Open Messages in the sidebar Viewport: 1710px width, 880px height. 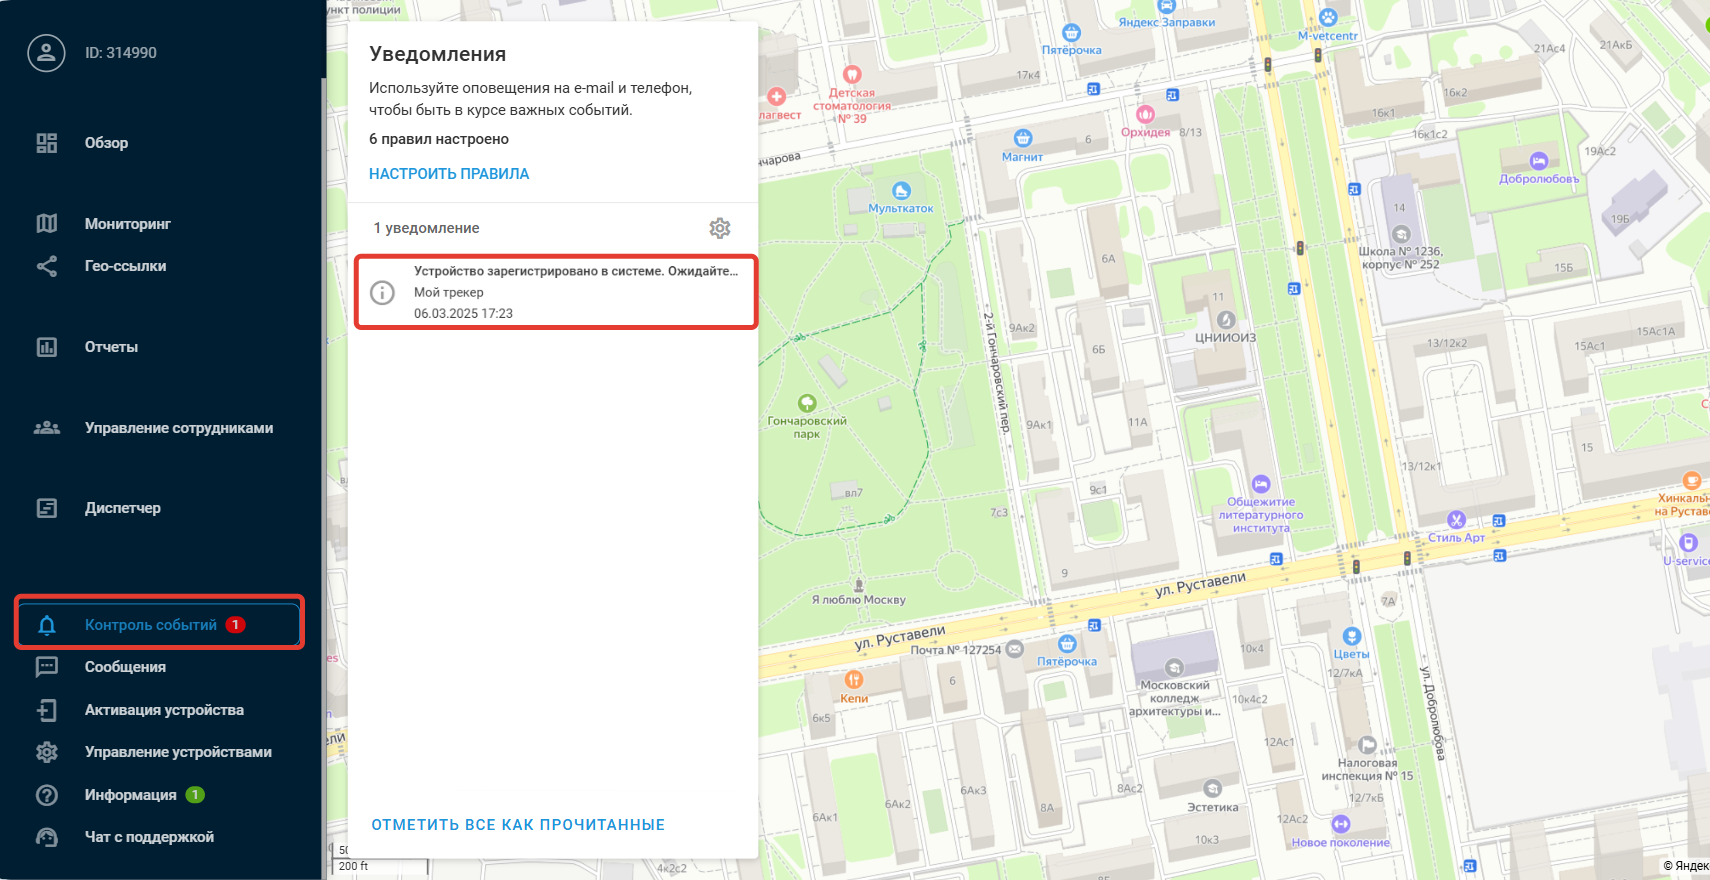click(125, 667)
